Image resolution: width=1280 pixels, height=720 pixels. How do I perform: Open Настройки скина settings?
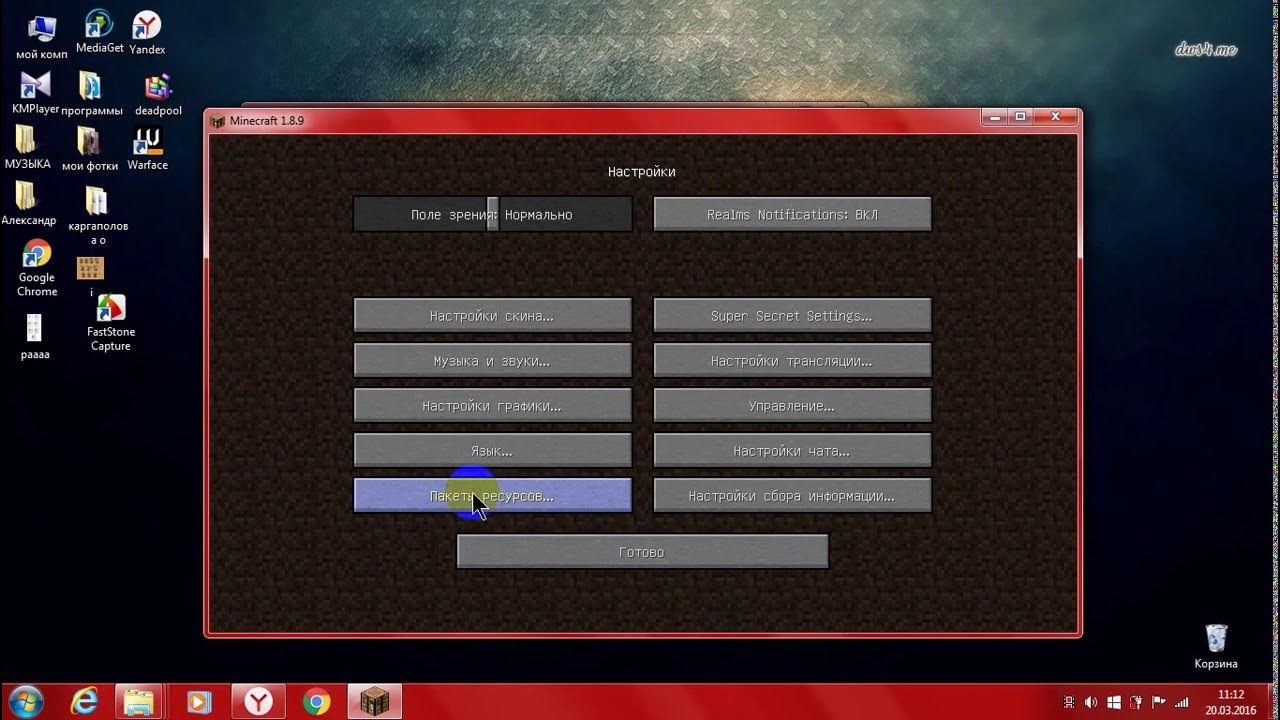(x=492, y=315)
